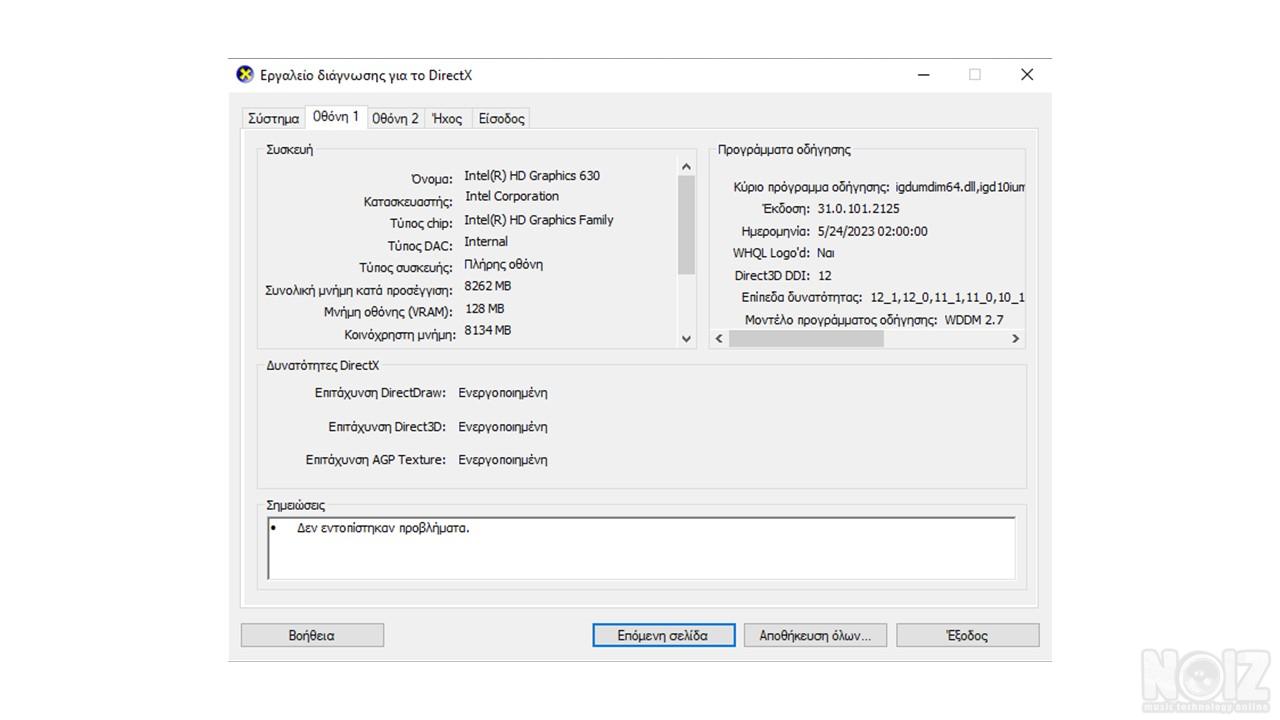Switch to the Σύστημα tab
This screenshot has width=1280, height=720.
pos(273,118)
